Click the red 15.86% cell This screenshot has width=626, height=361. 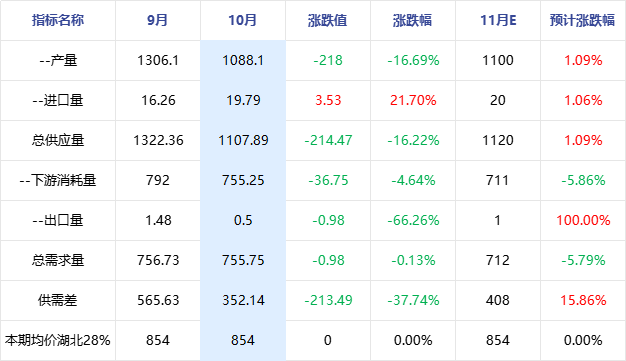[x=583, y=300]
